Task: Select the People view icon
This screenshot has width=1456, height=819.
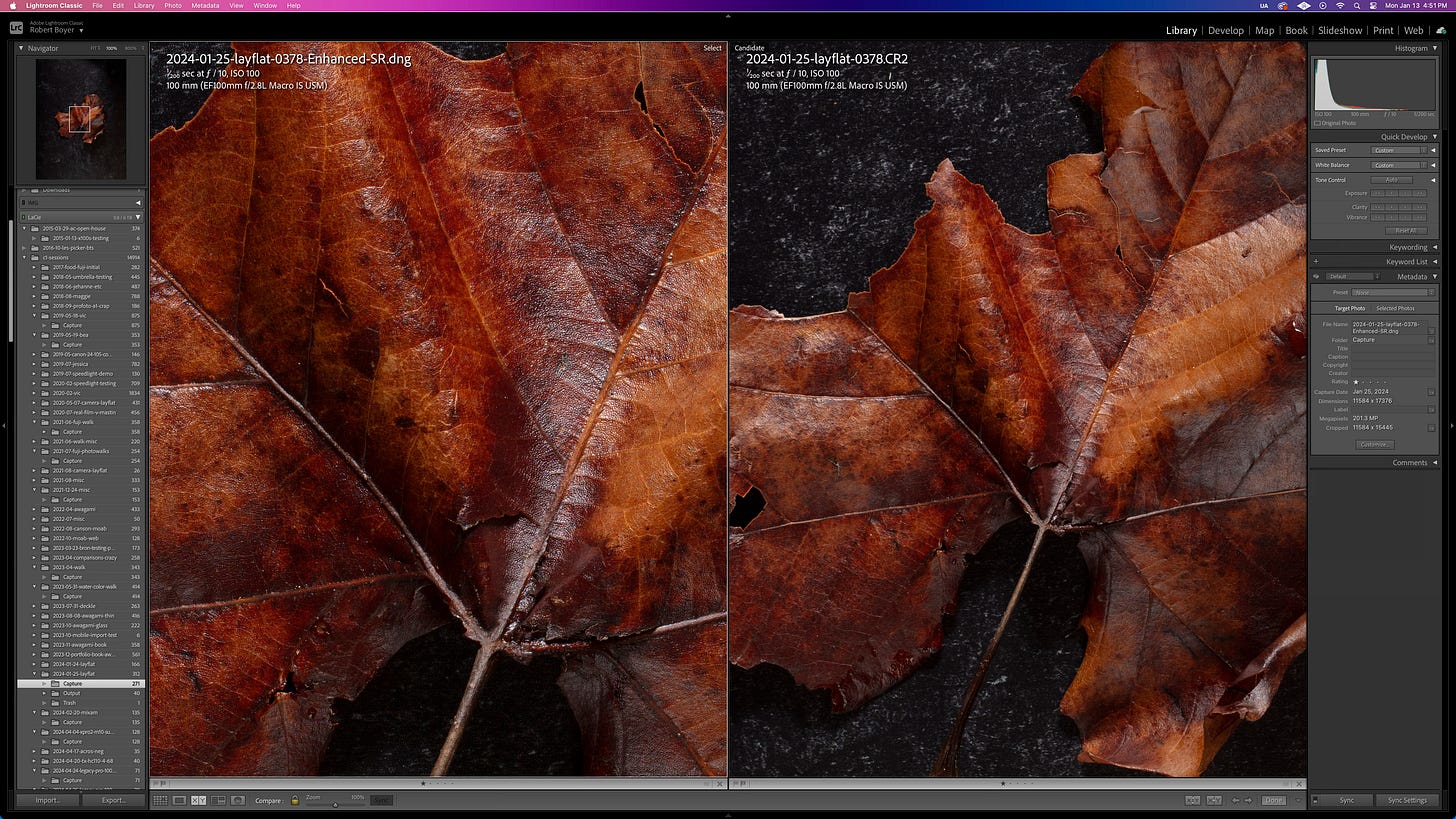Action: [x=238, y=800]
